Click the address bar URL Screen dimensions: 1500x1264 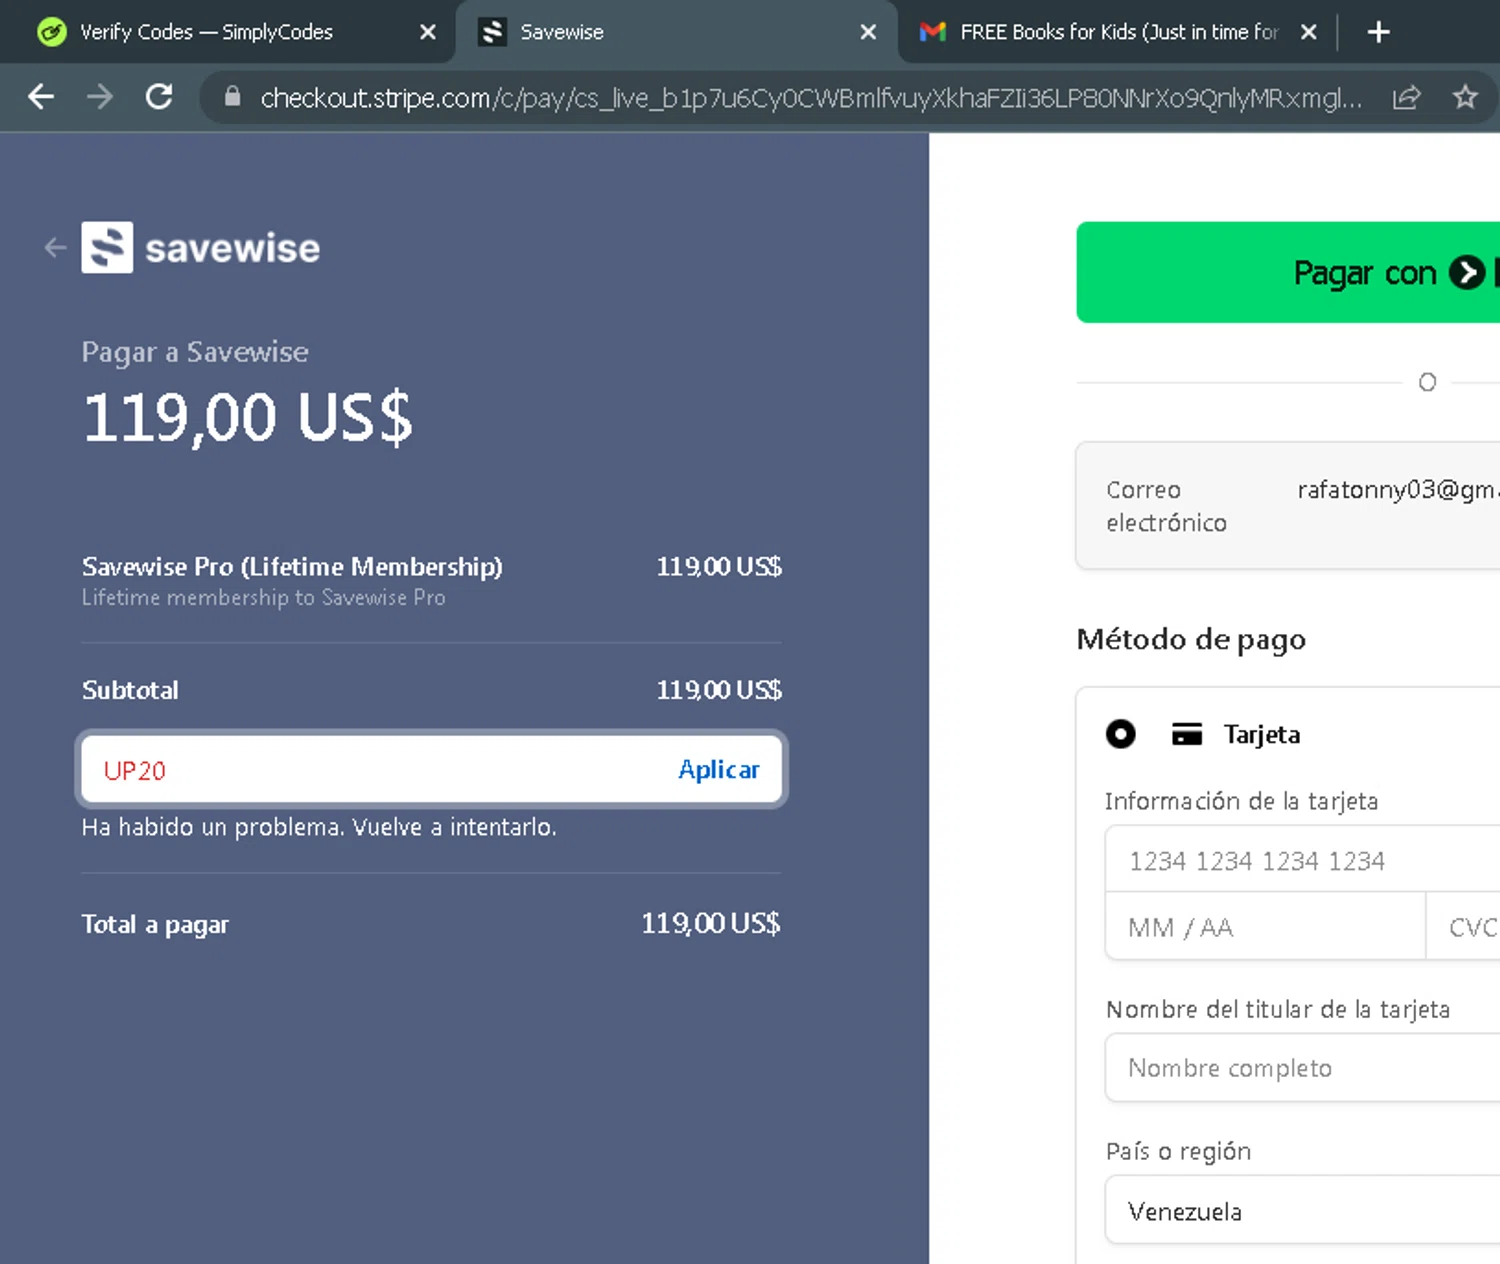tap(810, 97)
